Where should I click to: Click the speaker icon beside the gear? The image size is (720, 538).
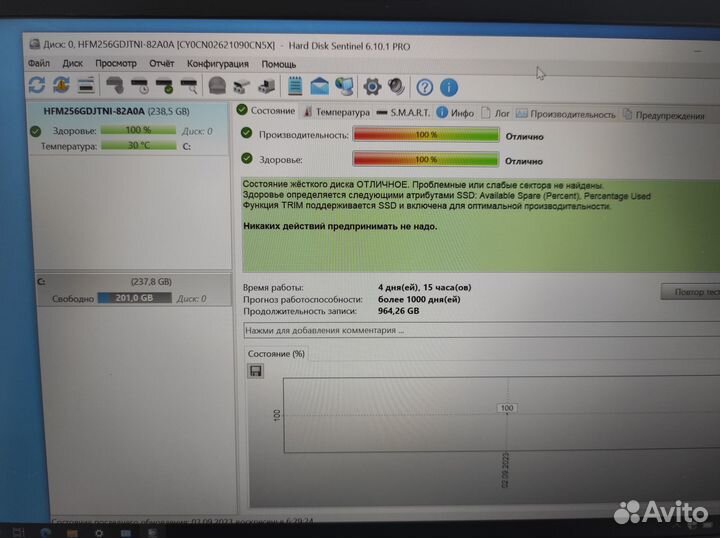pos(396,87)
